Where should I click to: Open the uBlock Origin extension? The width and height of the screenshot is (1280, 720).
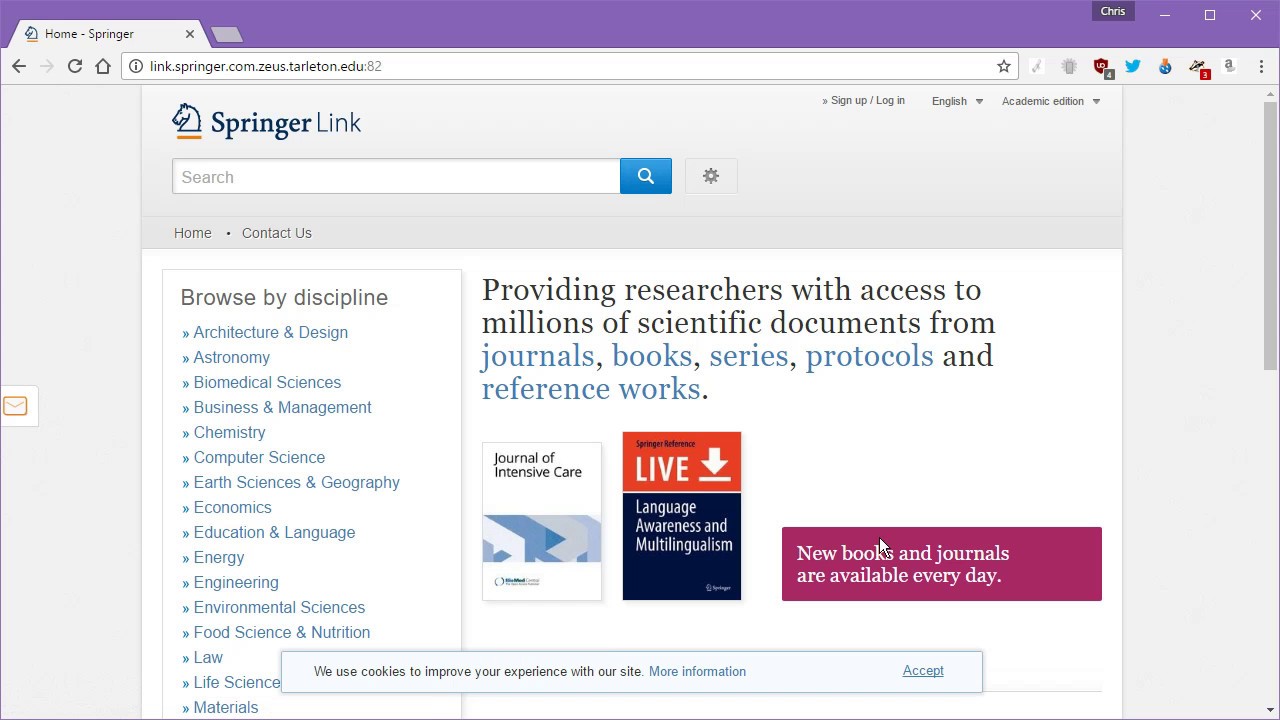(1102, 67)
